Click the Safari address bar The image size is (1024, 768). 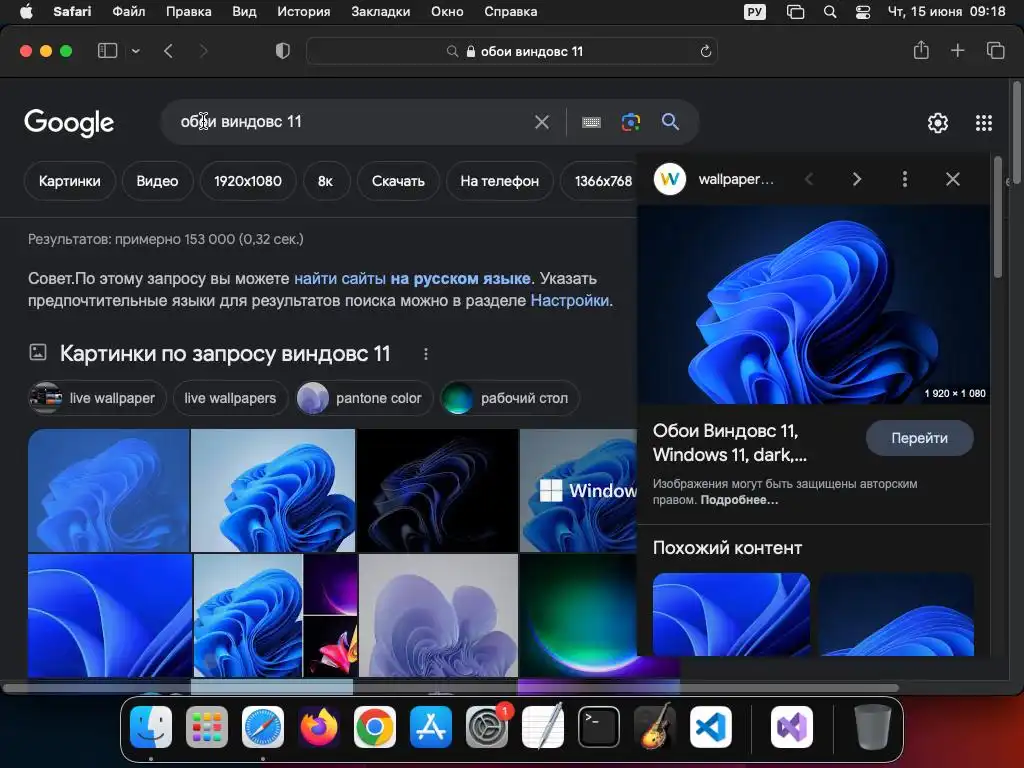coord(512,51)
